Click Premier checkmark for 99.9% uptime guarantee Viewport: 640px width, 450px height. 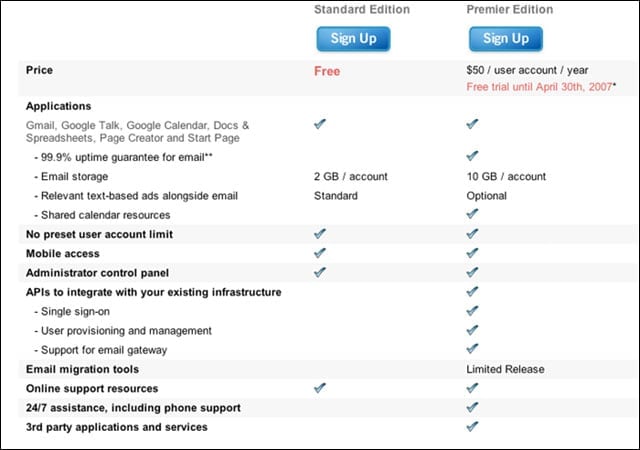point(472,155)
